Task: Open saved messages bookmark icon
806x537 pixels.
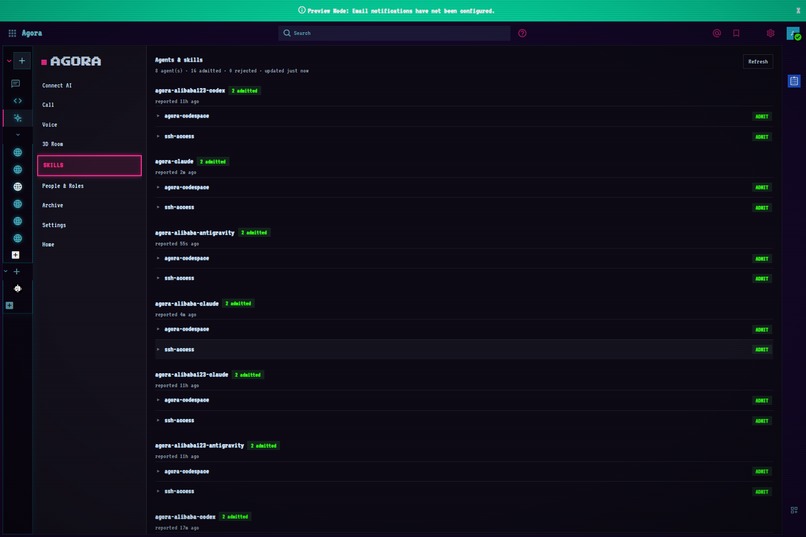Action: [736, 33]
